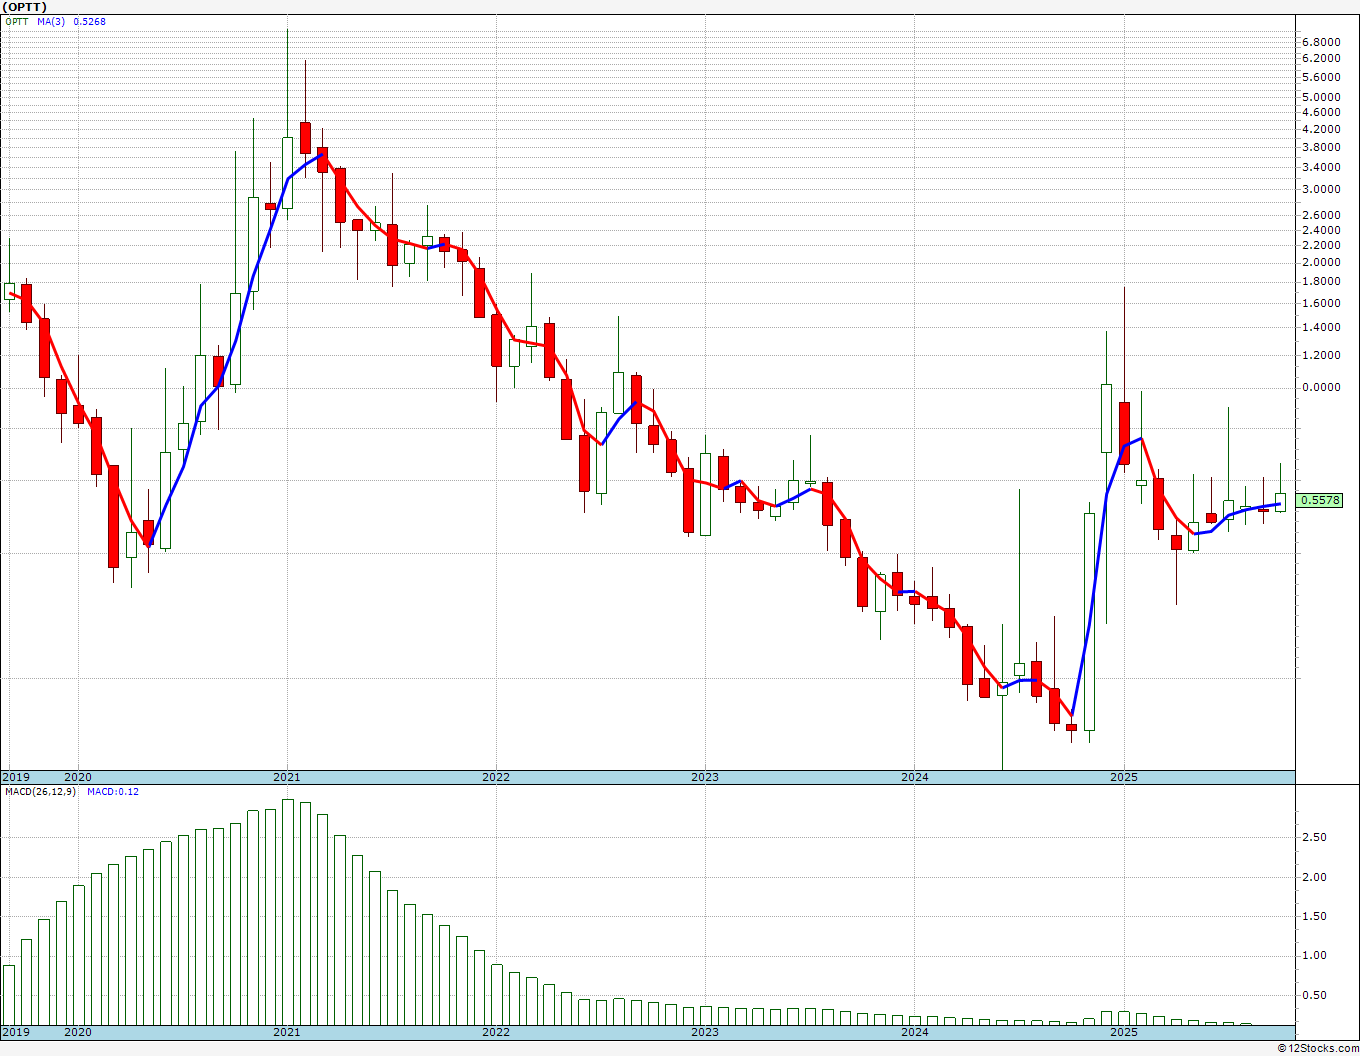Click the blue MACD:0.12 value label
The height and width of the screenshot is (1056, 1360).
click(113, 792)
